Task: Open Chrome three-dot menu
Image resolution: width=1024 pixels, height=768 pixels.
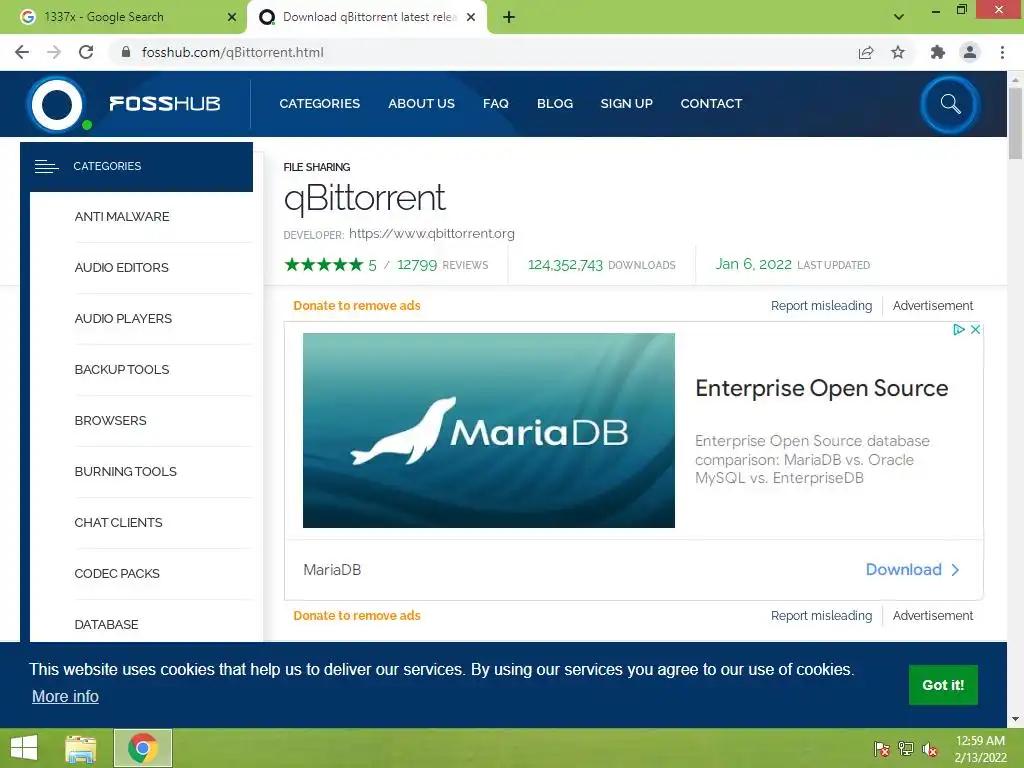Action: pyautogui.click(x=1002, y=52)
